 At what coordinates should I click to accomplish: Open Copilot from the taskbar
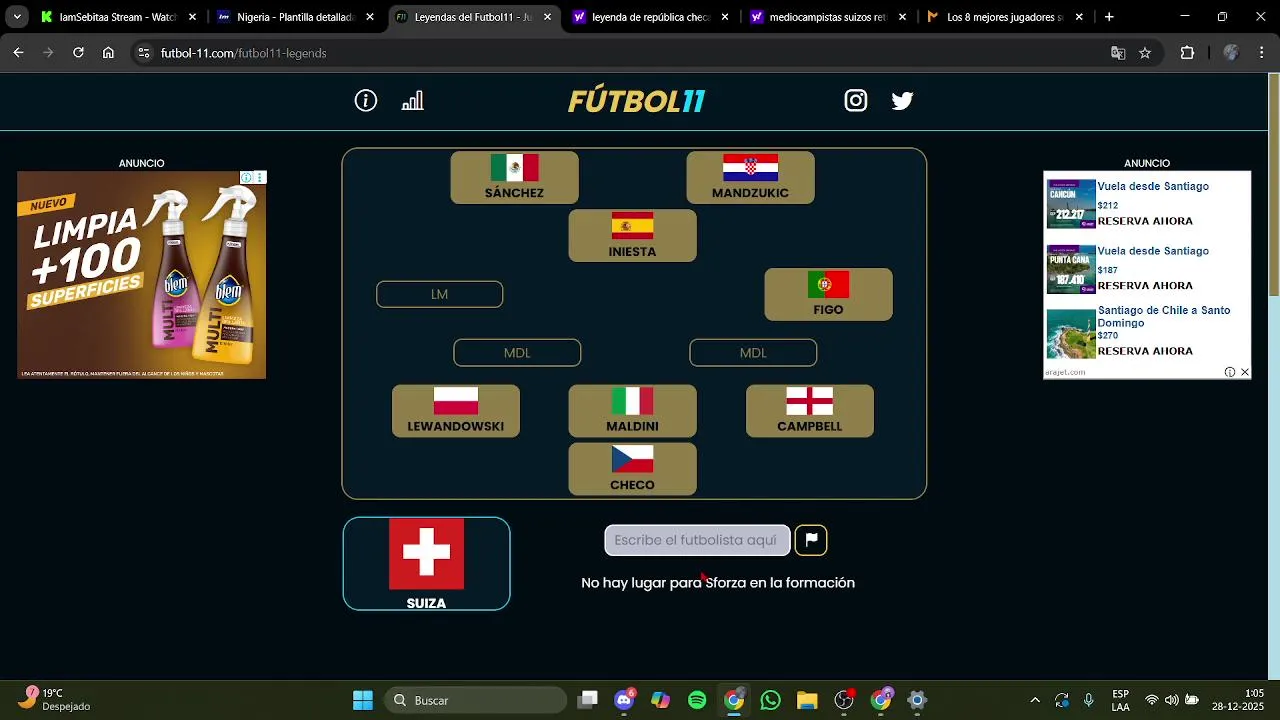coord(661,700)
